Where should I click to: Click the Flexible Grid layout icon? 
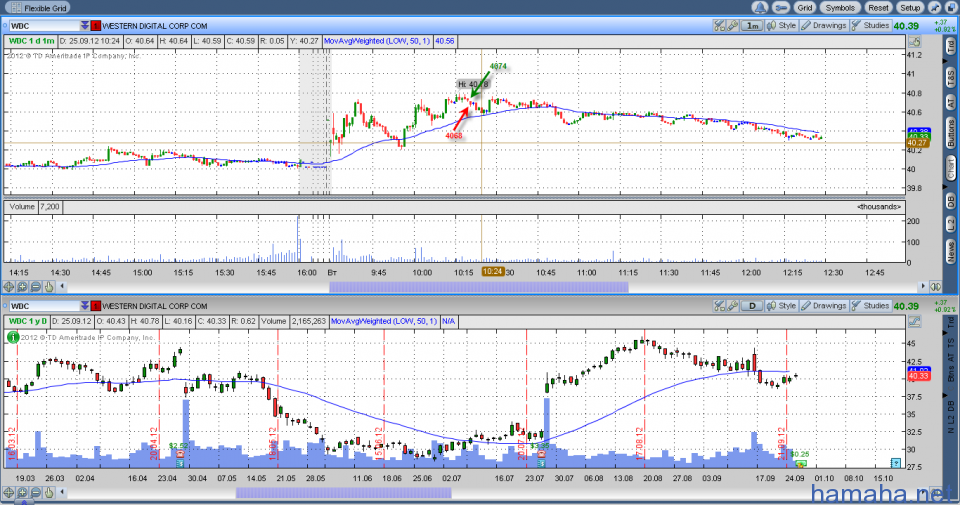click(x=17, y=8)
